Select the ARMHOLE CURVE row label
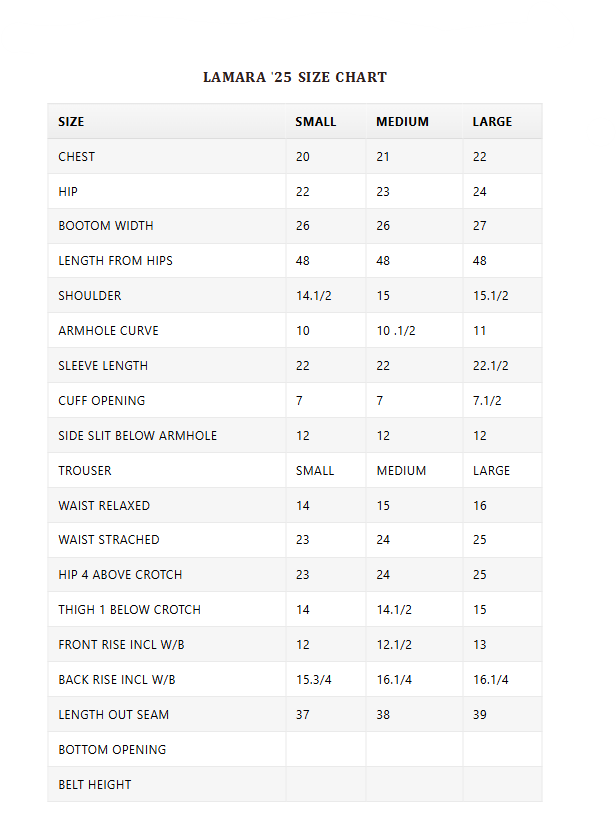Viewport: 616px width, 813px height. [x=108, y=331]
